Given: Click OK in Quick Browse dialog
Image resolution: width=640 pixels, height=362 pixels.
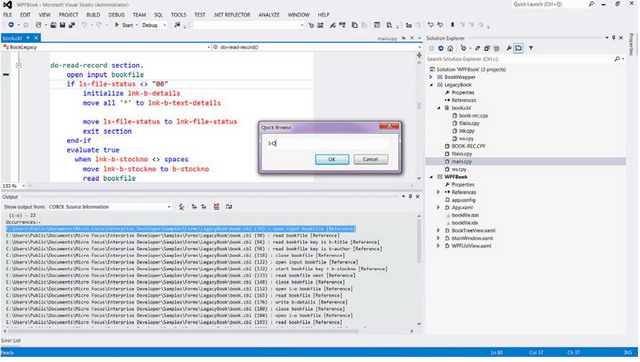Looking at the screenshot, I should [x=332, y=160].
